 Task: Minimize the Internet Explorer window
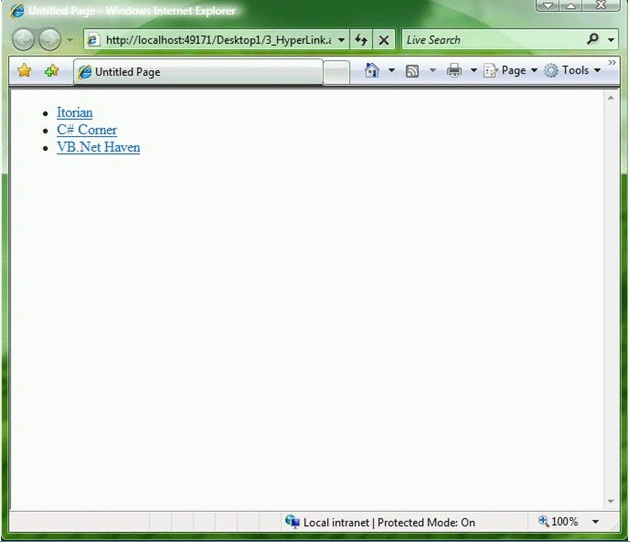(547, 5)
